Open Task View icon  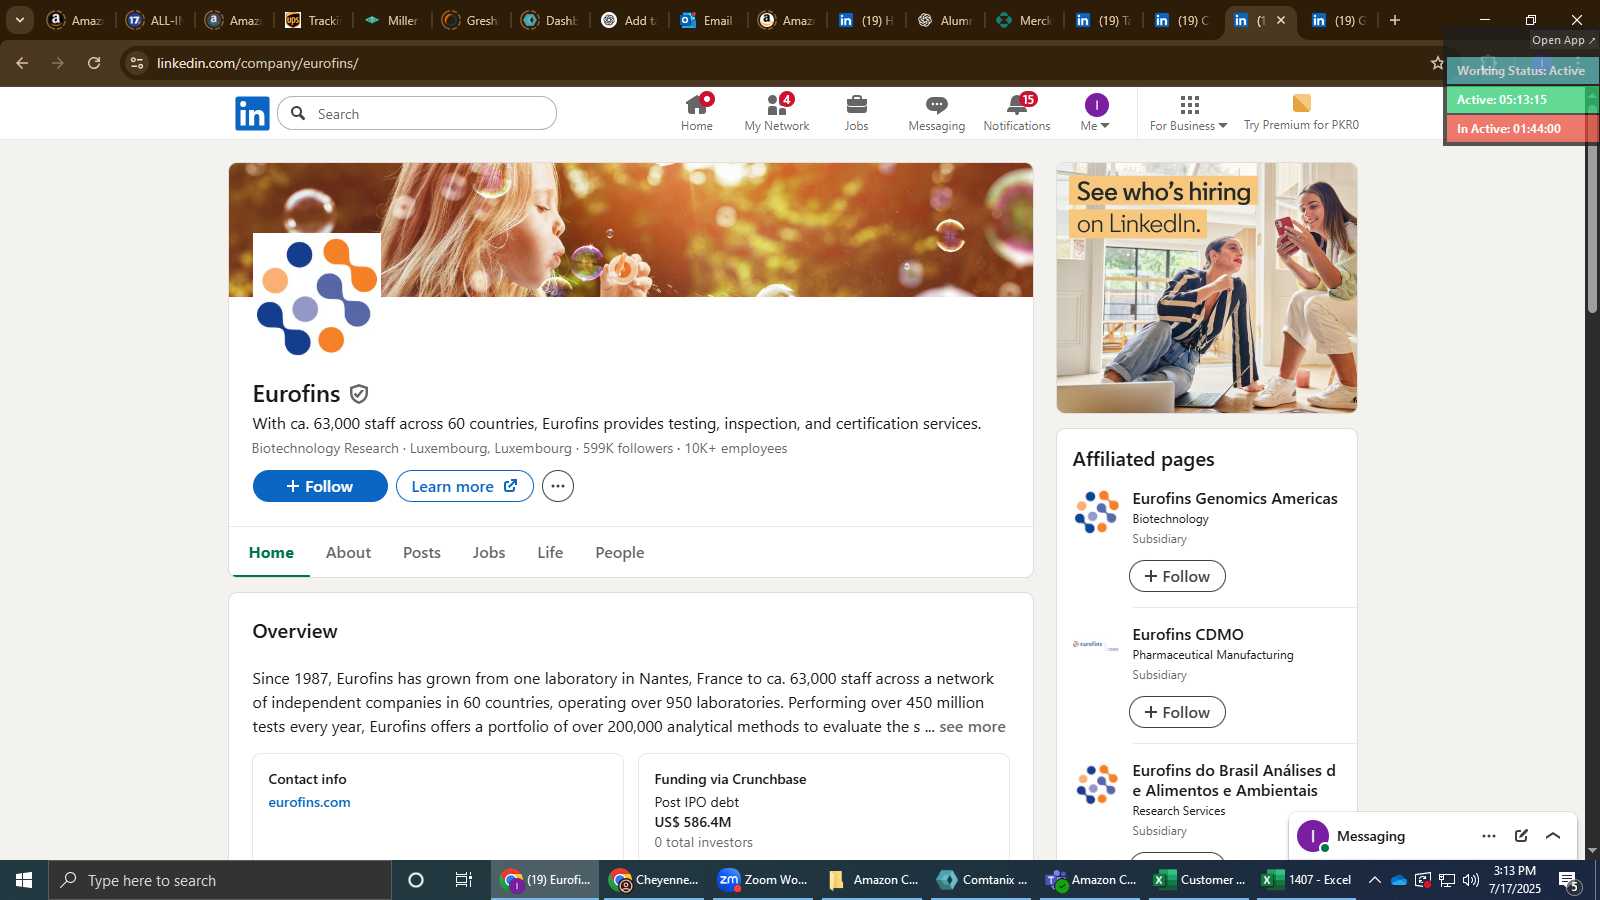click(464, 880)
